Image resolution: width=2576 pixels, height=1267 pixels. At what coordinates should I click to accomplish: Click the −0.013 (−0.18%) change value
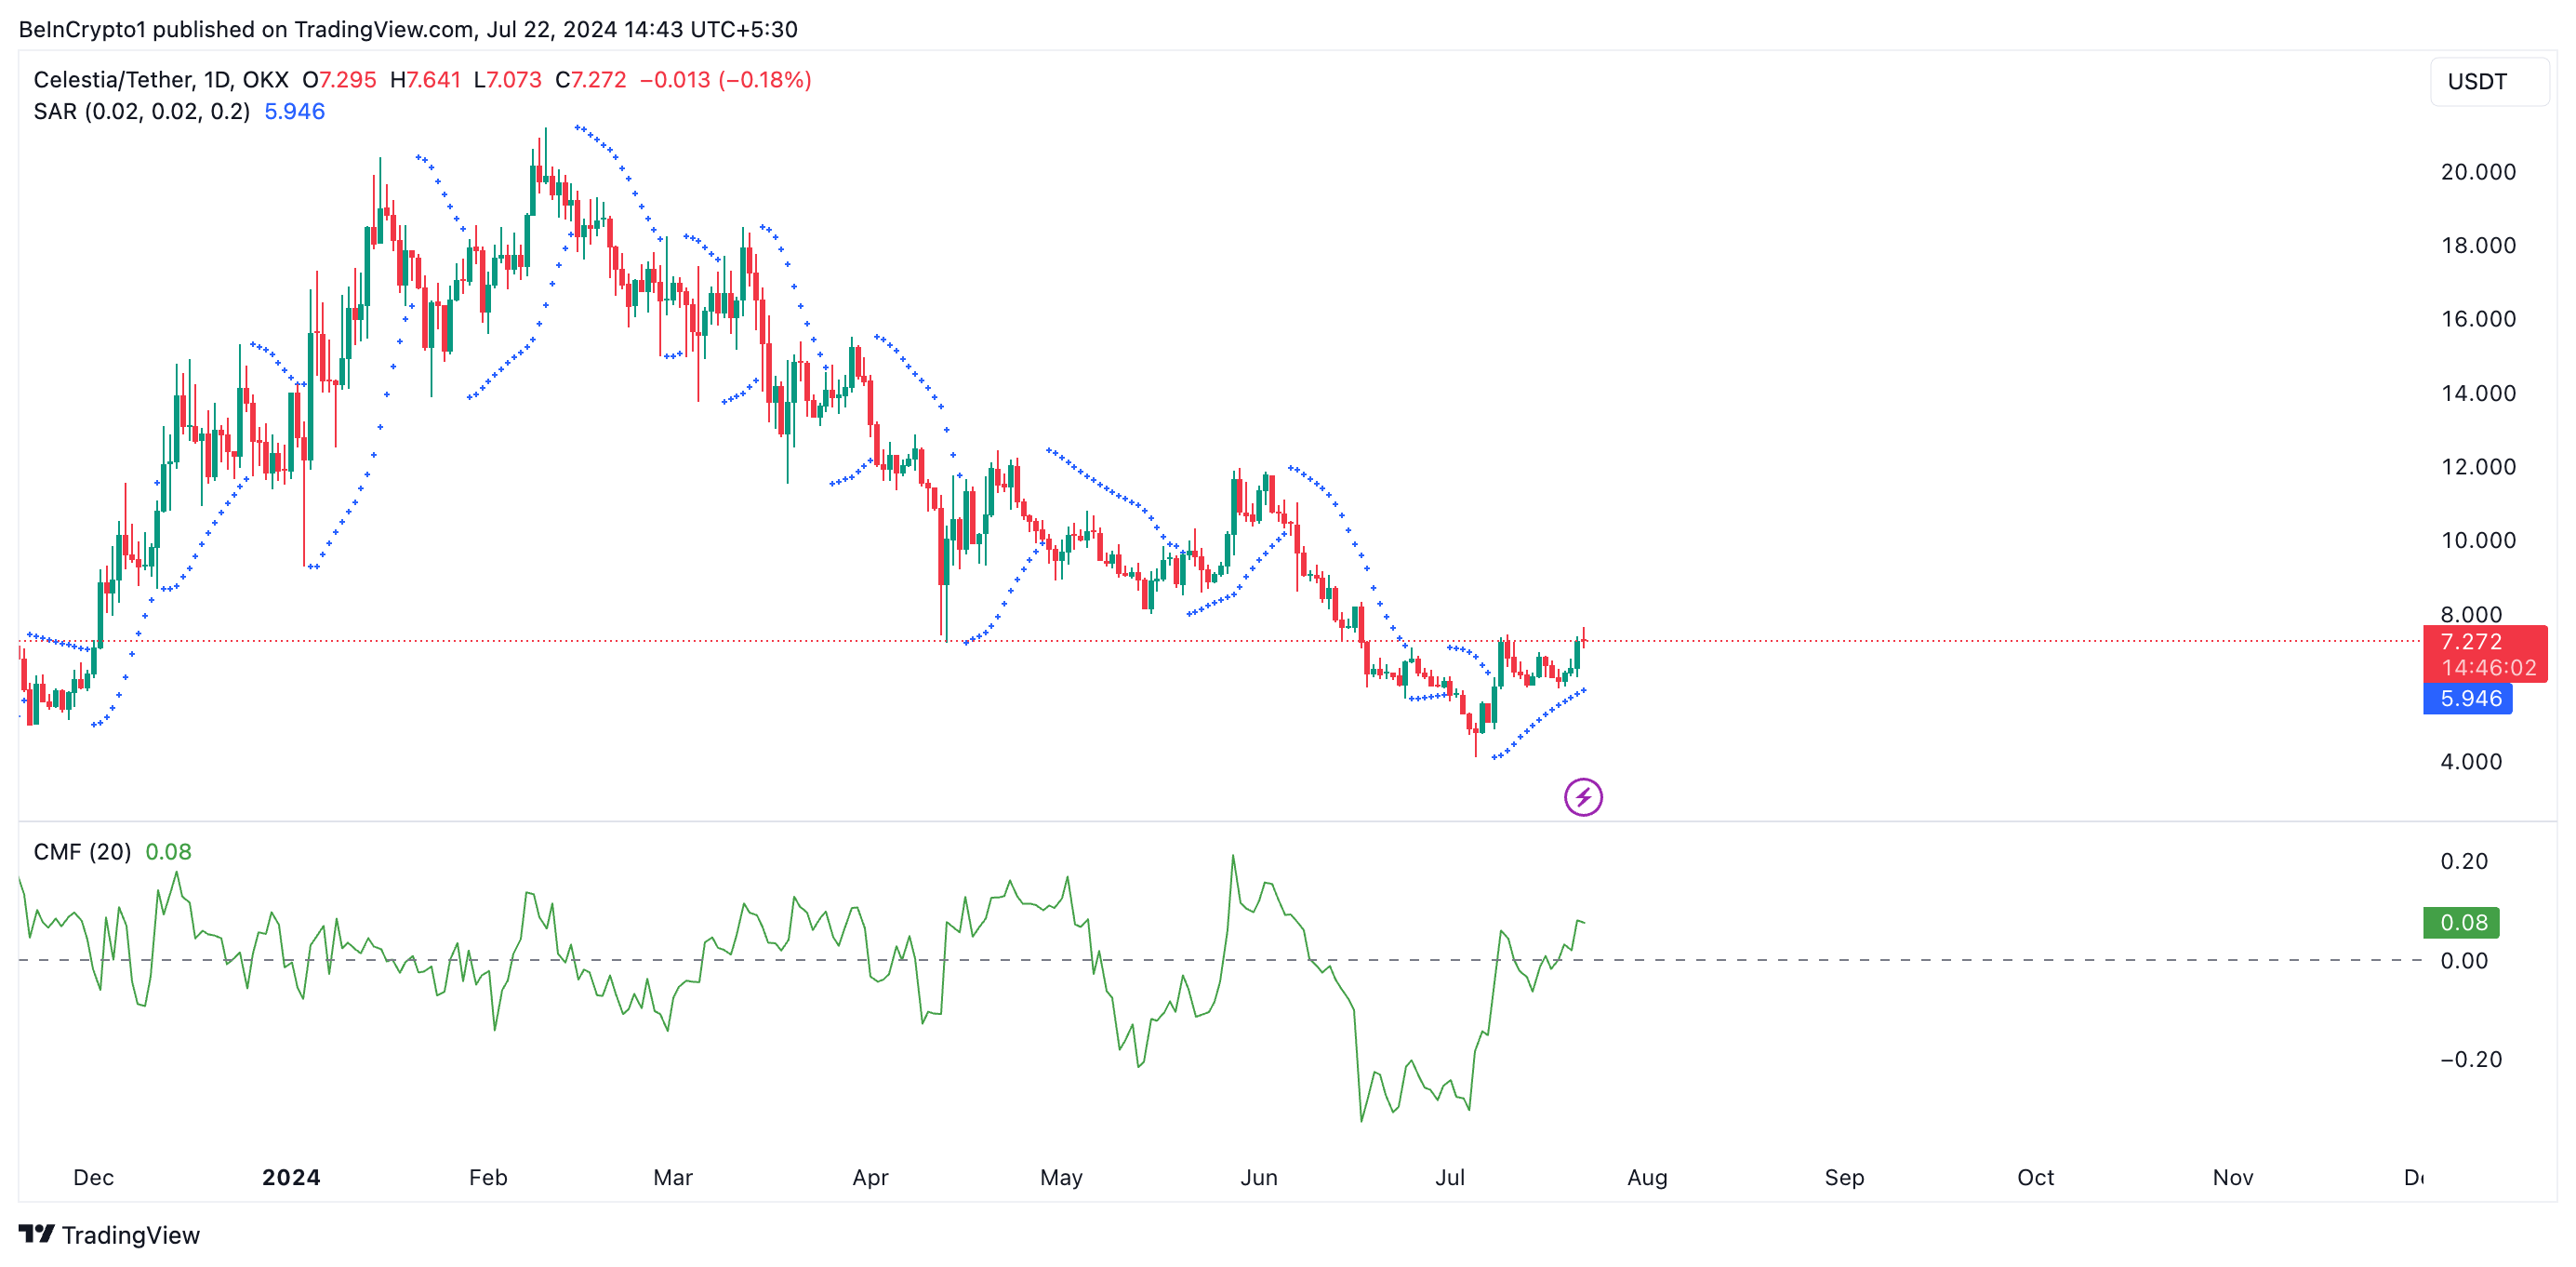point(725,80)
